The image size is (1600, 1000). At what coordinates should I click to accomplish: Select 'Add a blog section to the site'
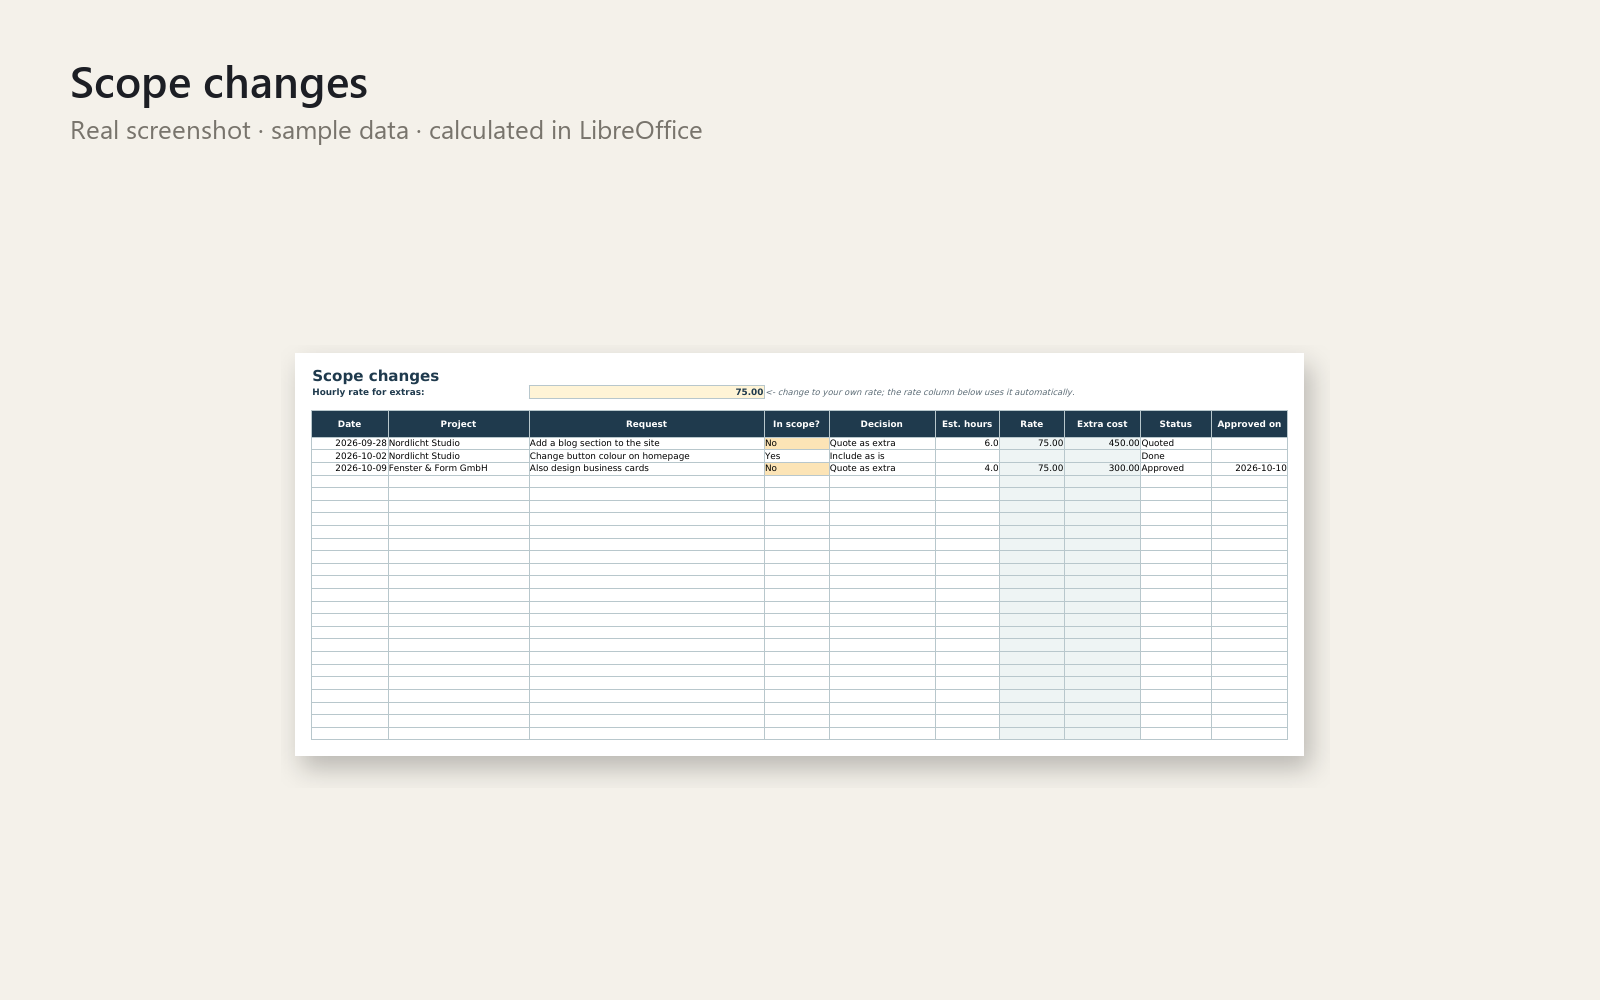pyautogui.click(x=646, y=443)
